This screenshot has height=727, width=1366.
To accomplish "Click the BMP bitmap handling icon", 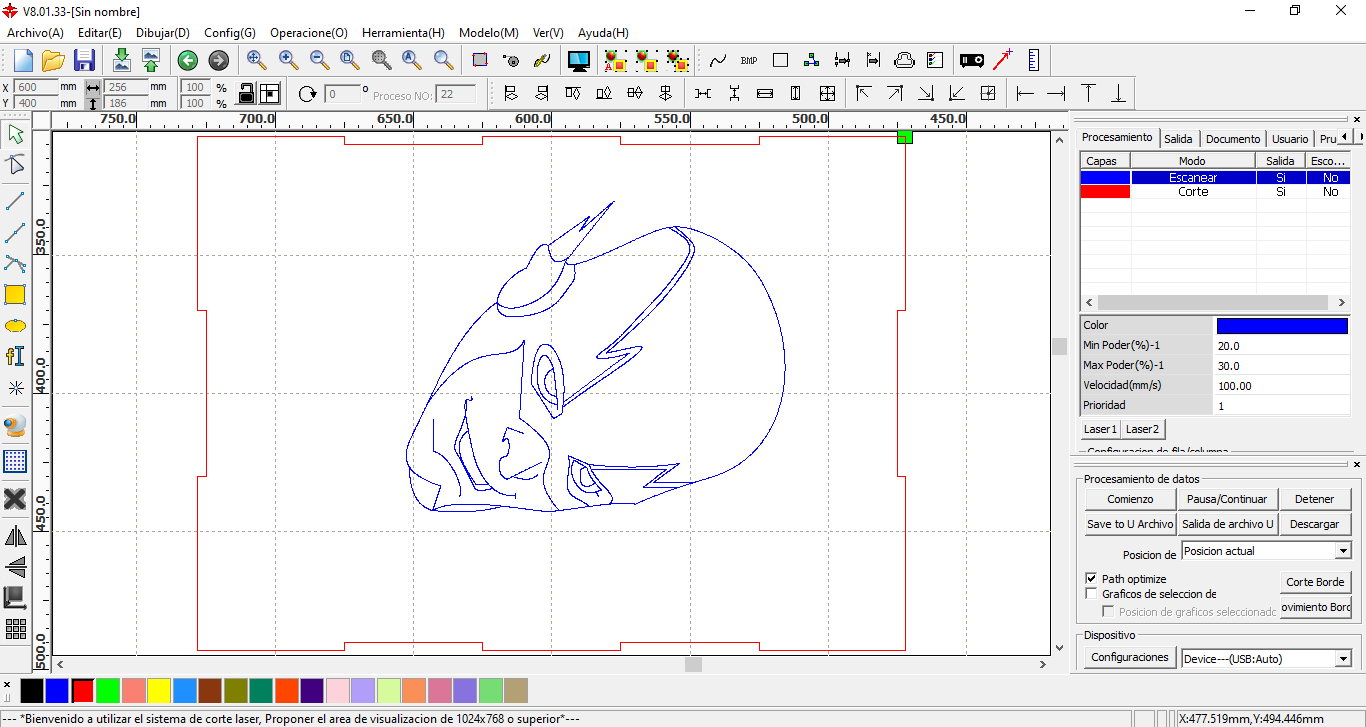I will tap(749, 60).
